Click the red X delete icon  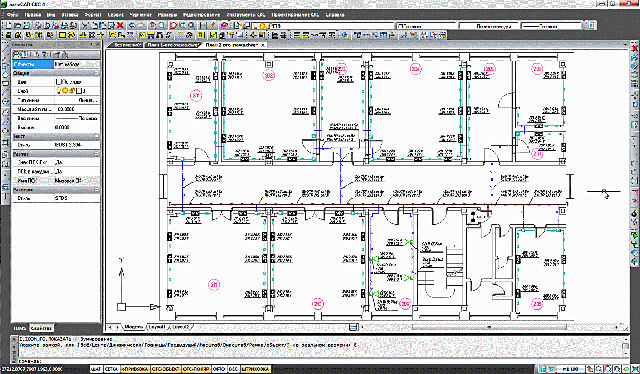tap(120, 25)
